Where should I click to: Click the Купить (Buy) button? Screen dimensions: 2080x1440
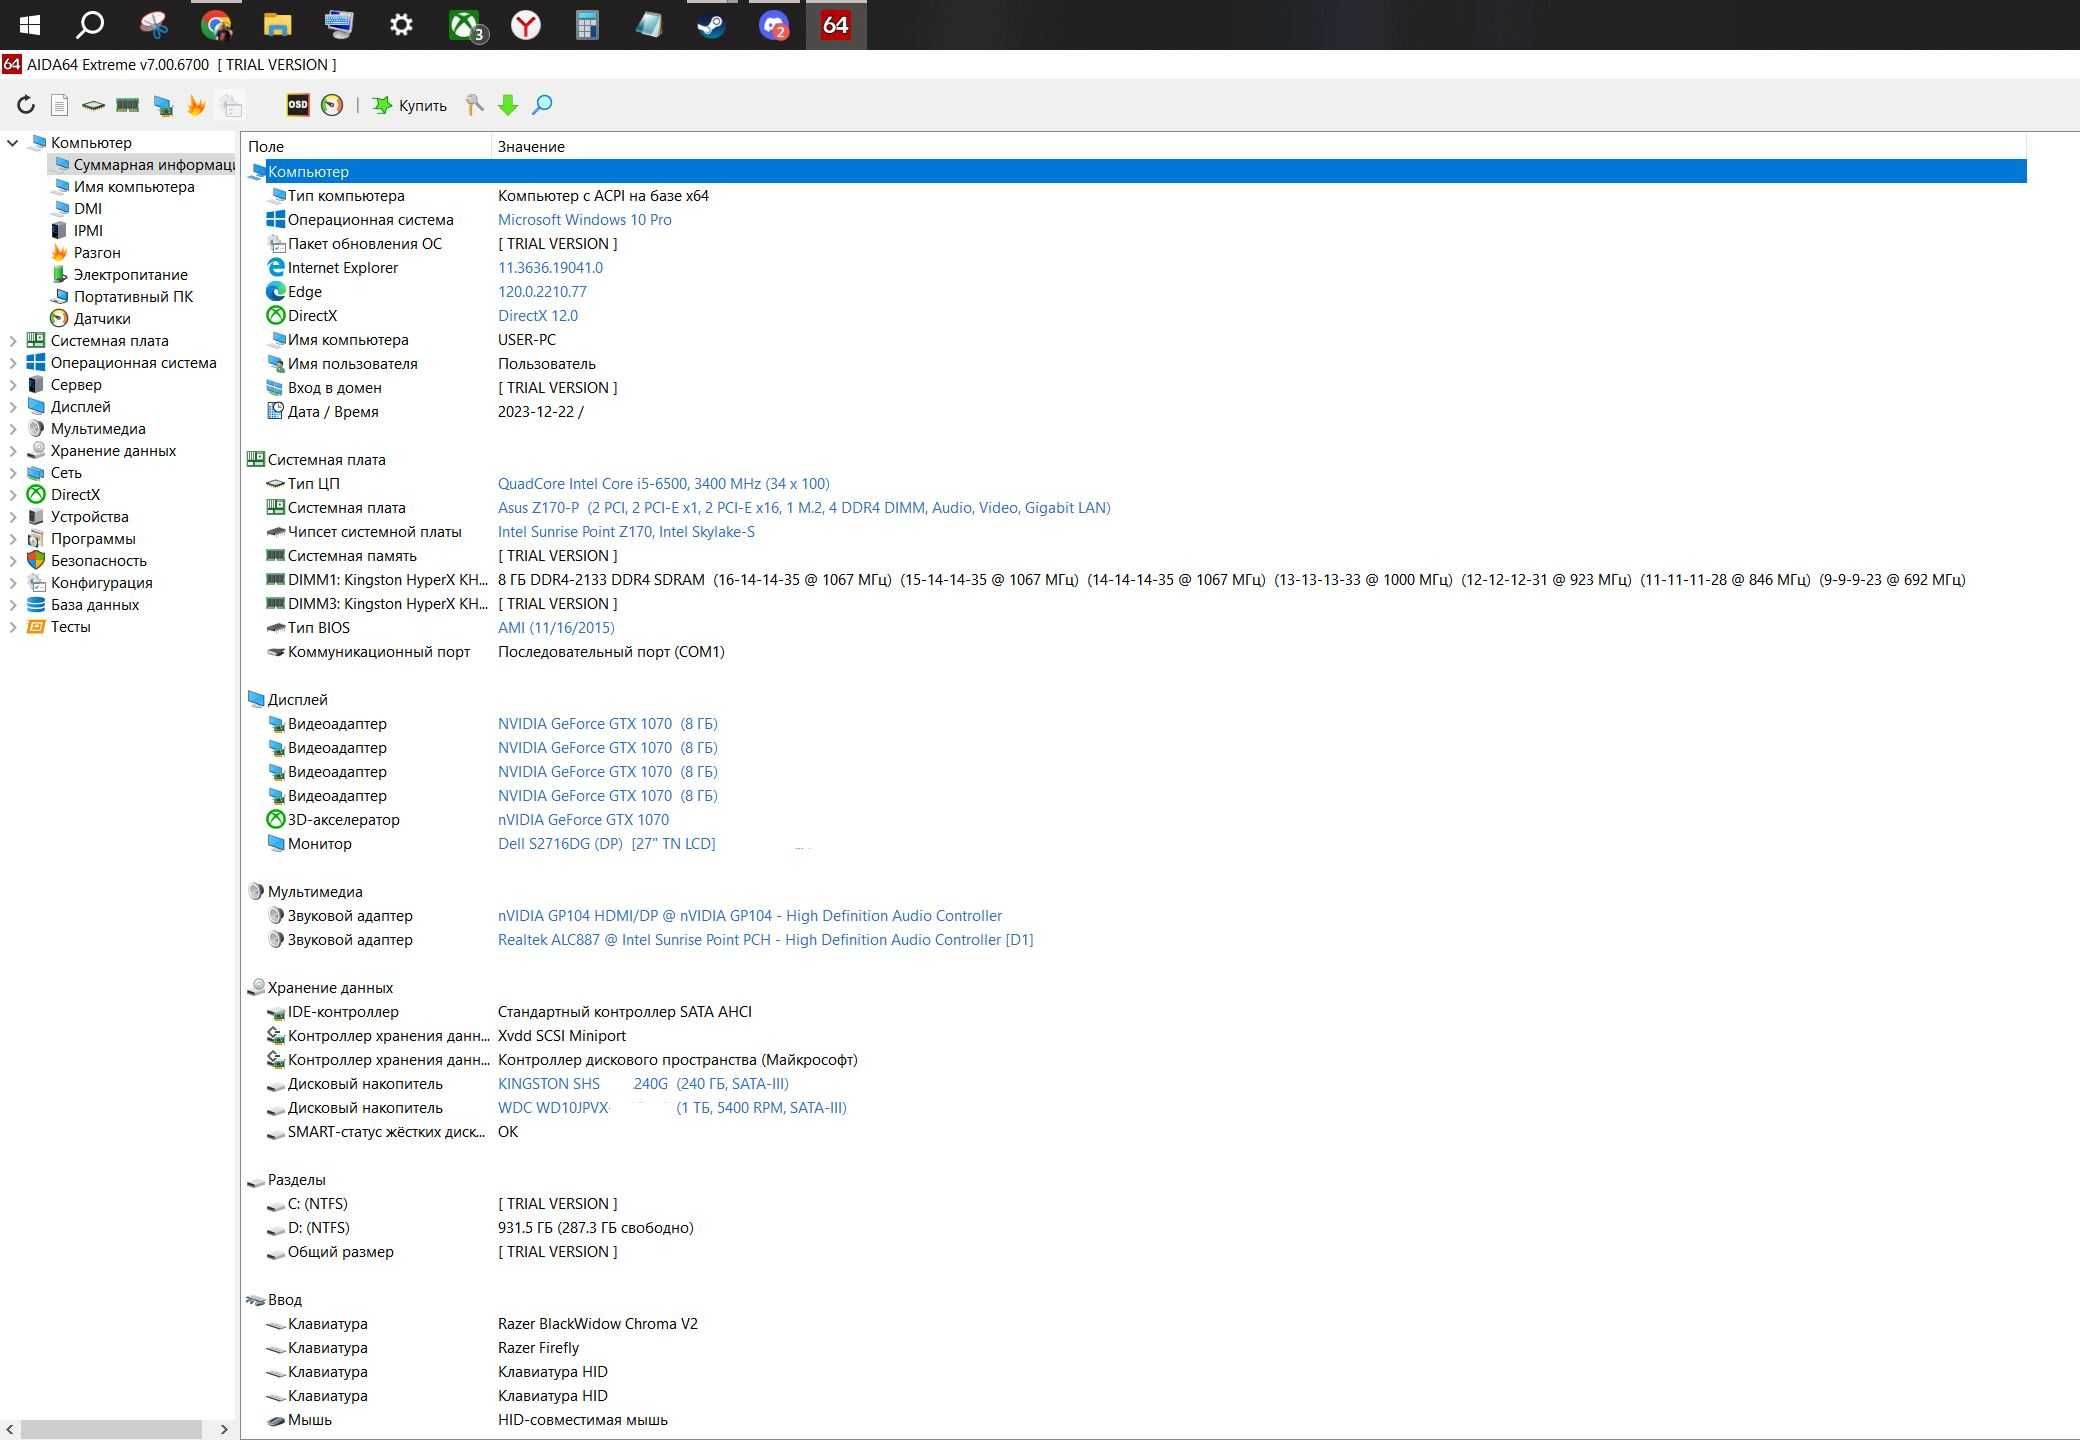click(x=410, y=105)
